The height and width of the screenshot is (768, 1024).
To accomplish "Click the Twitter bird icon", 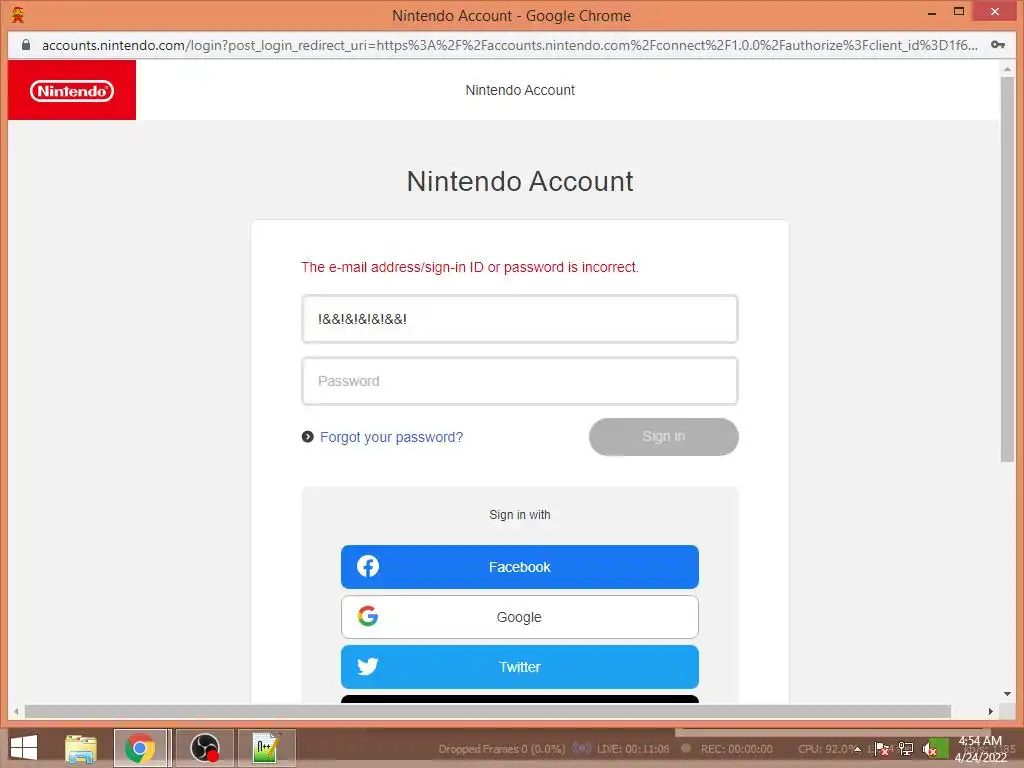I will [368, 666].
